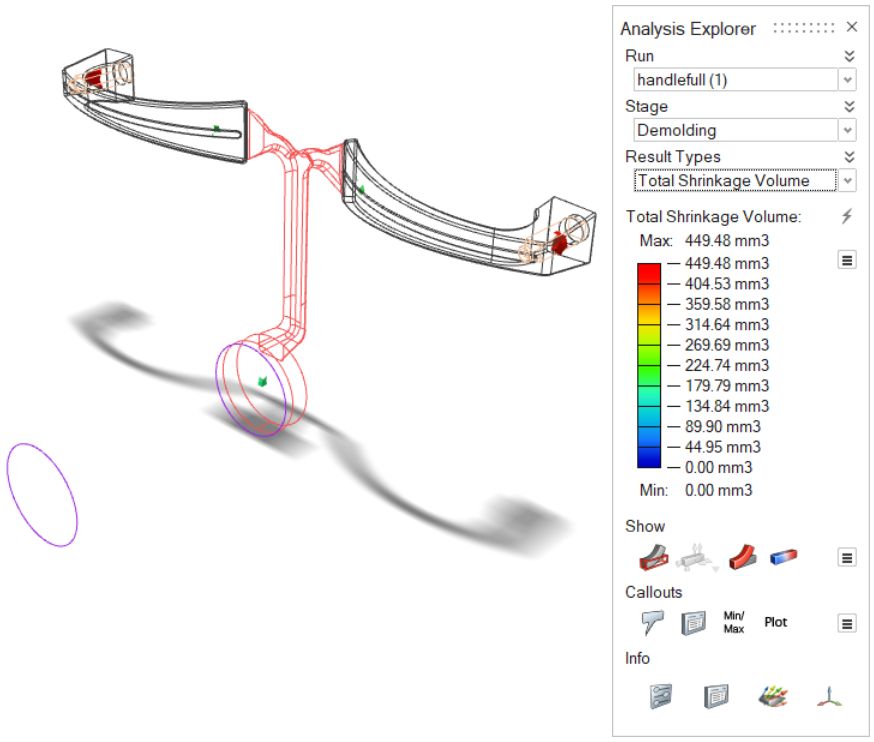This screenshot has height=742, width=874.
Task: Collapse the Run section chevron
Action: coord(849,56)
